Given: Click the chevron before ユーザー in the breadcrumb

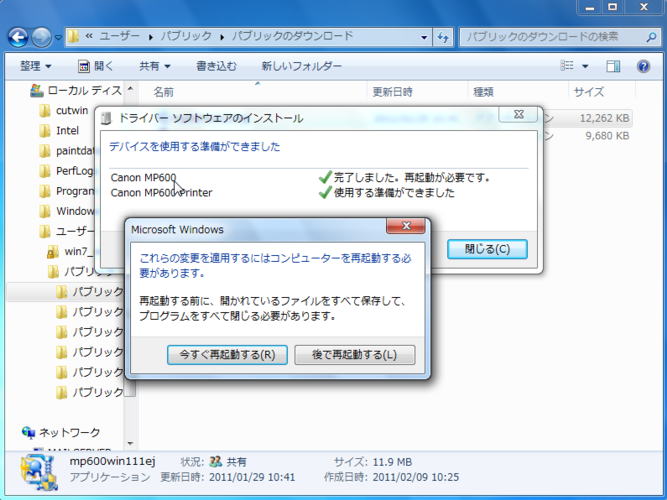Looking at the screenshot, I should click(89, 37).
